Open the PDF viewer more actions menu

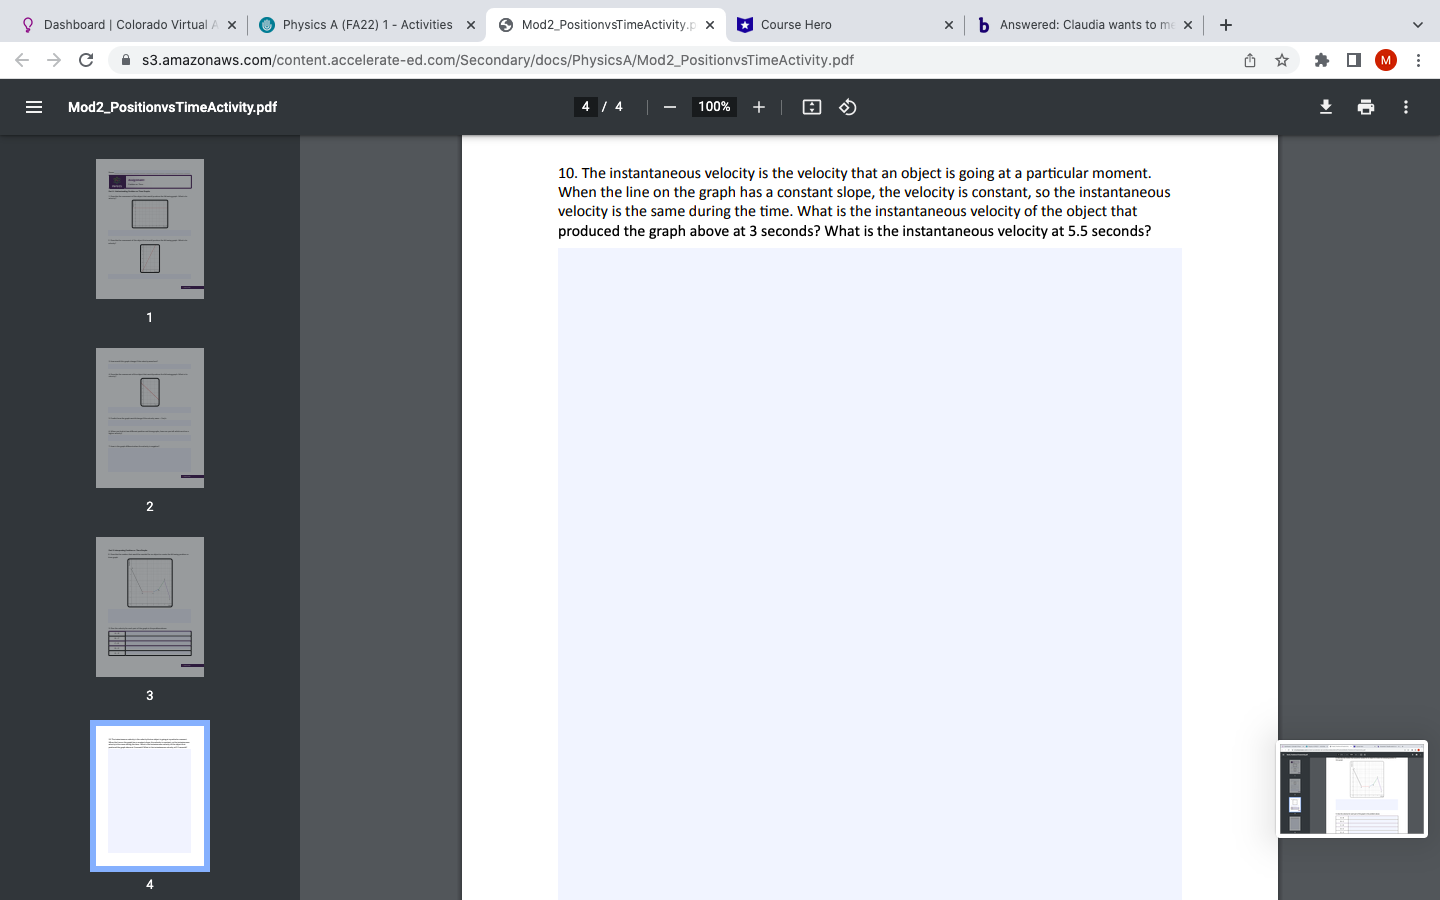pyautogui.click(x=1406, y=107)
